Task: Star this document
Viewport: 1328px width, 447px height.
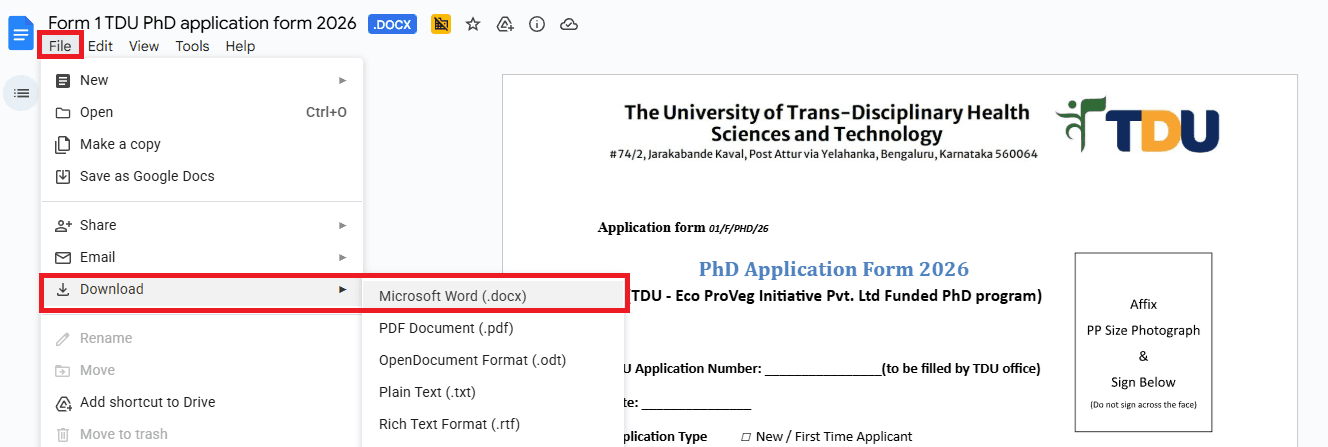Action: coord(473,24)
